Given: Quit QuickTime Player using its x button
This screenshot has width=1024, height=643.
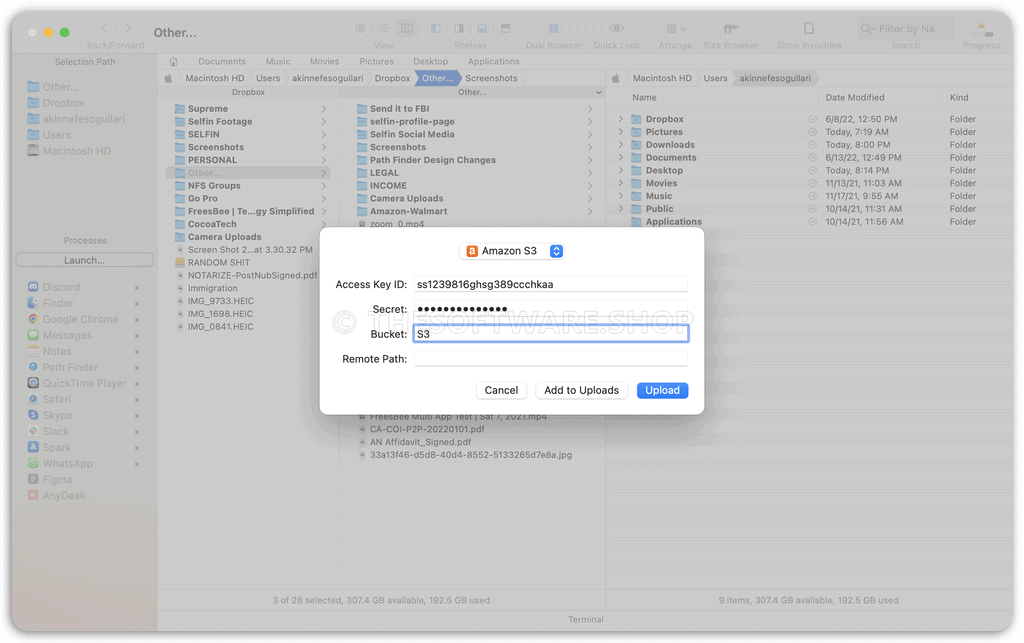Looking at the screenshot, I should (x=137, y=384).
